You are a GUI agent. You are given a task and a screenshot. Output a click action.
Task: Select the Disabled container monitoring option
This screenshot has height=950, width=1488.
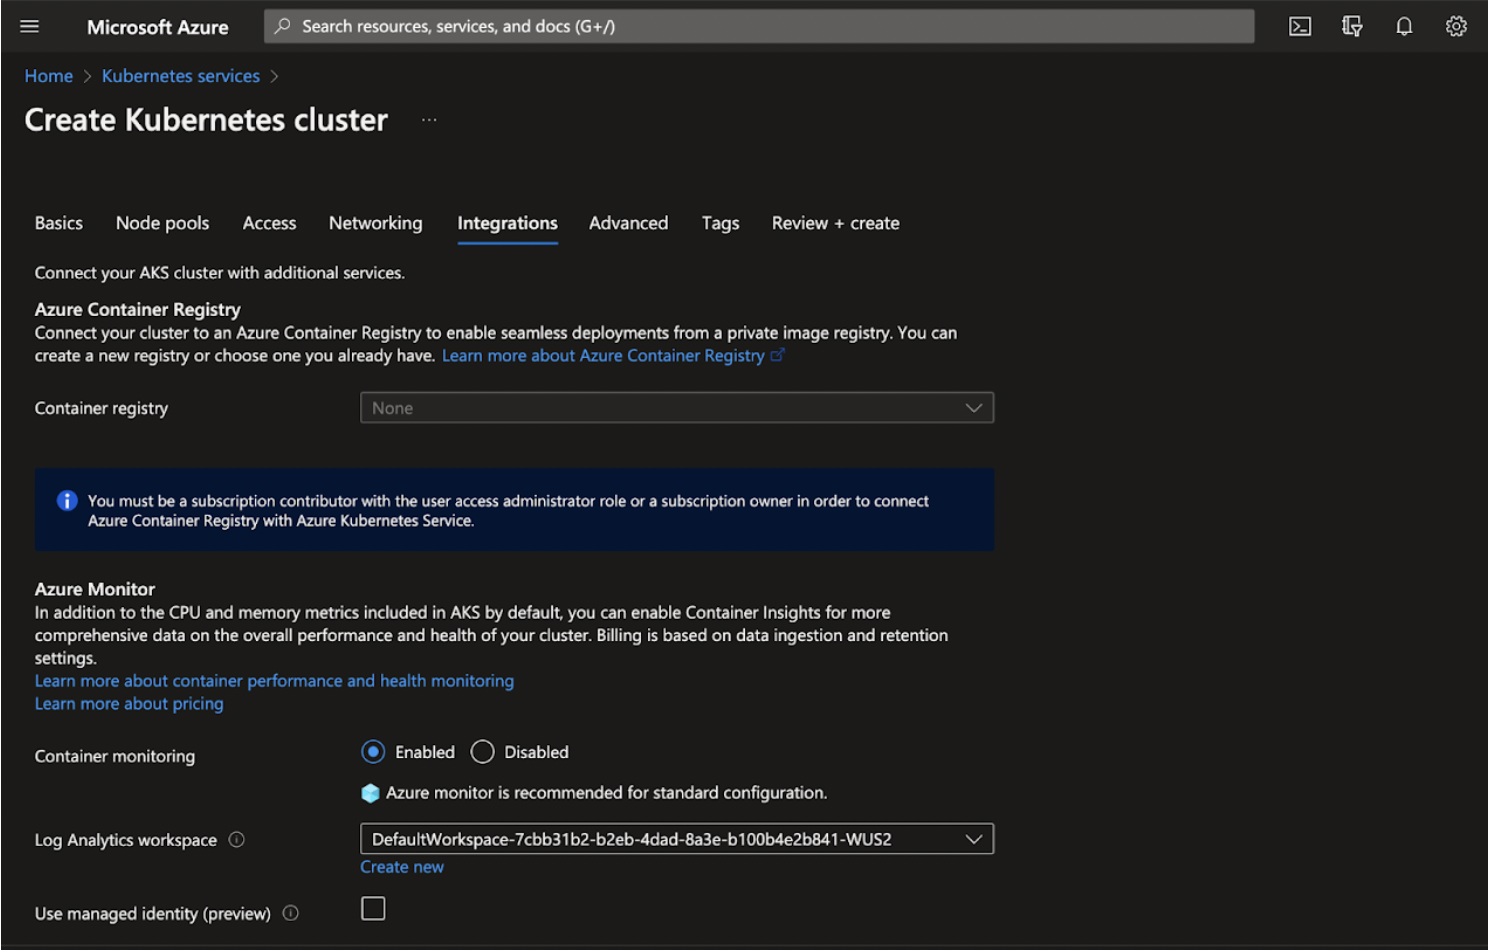click(482, 752)
